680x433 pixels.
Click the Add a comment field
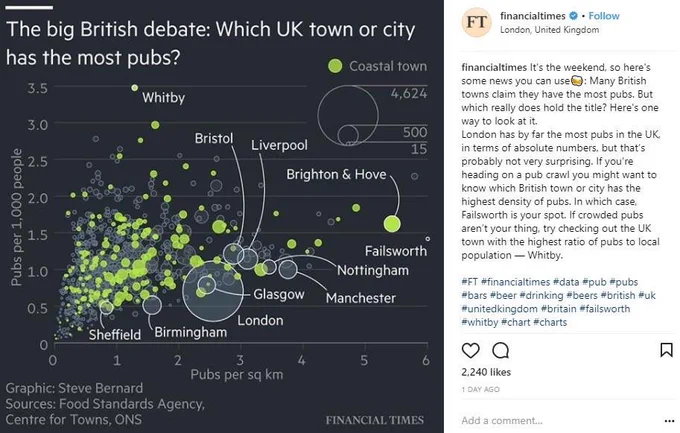559,420
